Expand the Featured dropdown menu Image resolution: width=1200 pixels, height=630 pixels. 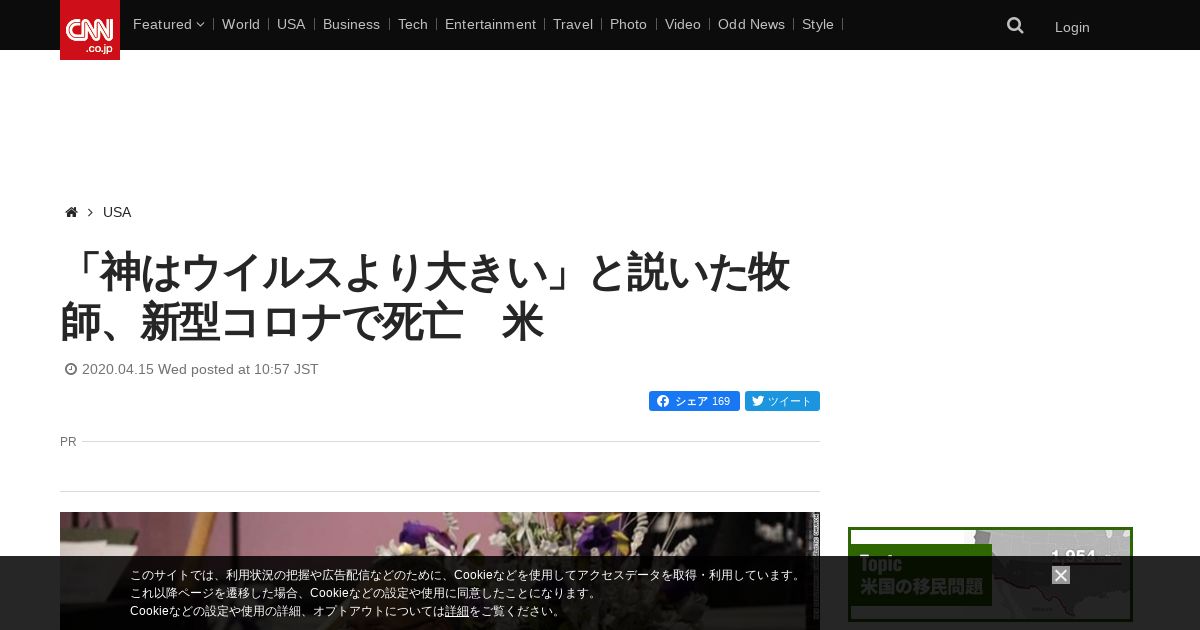(x=168, y=24)
